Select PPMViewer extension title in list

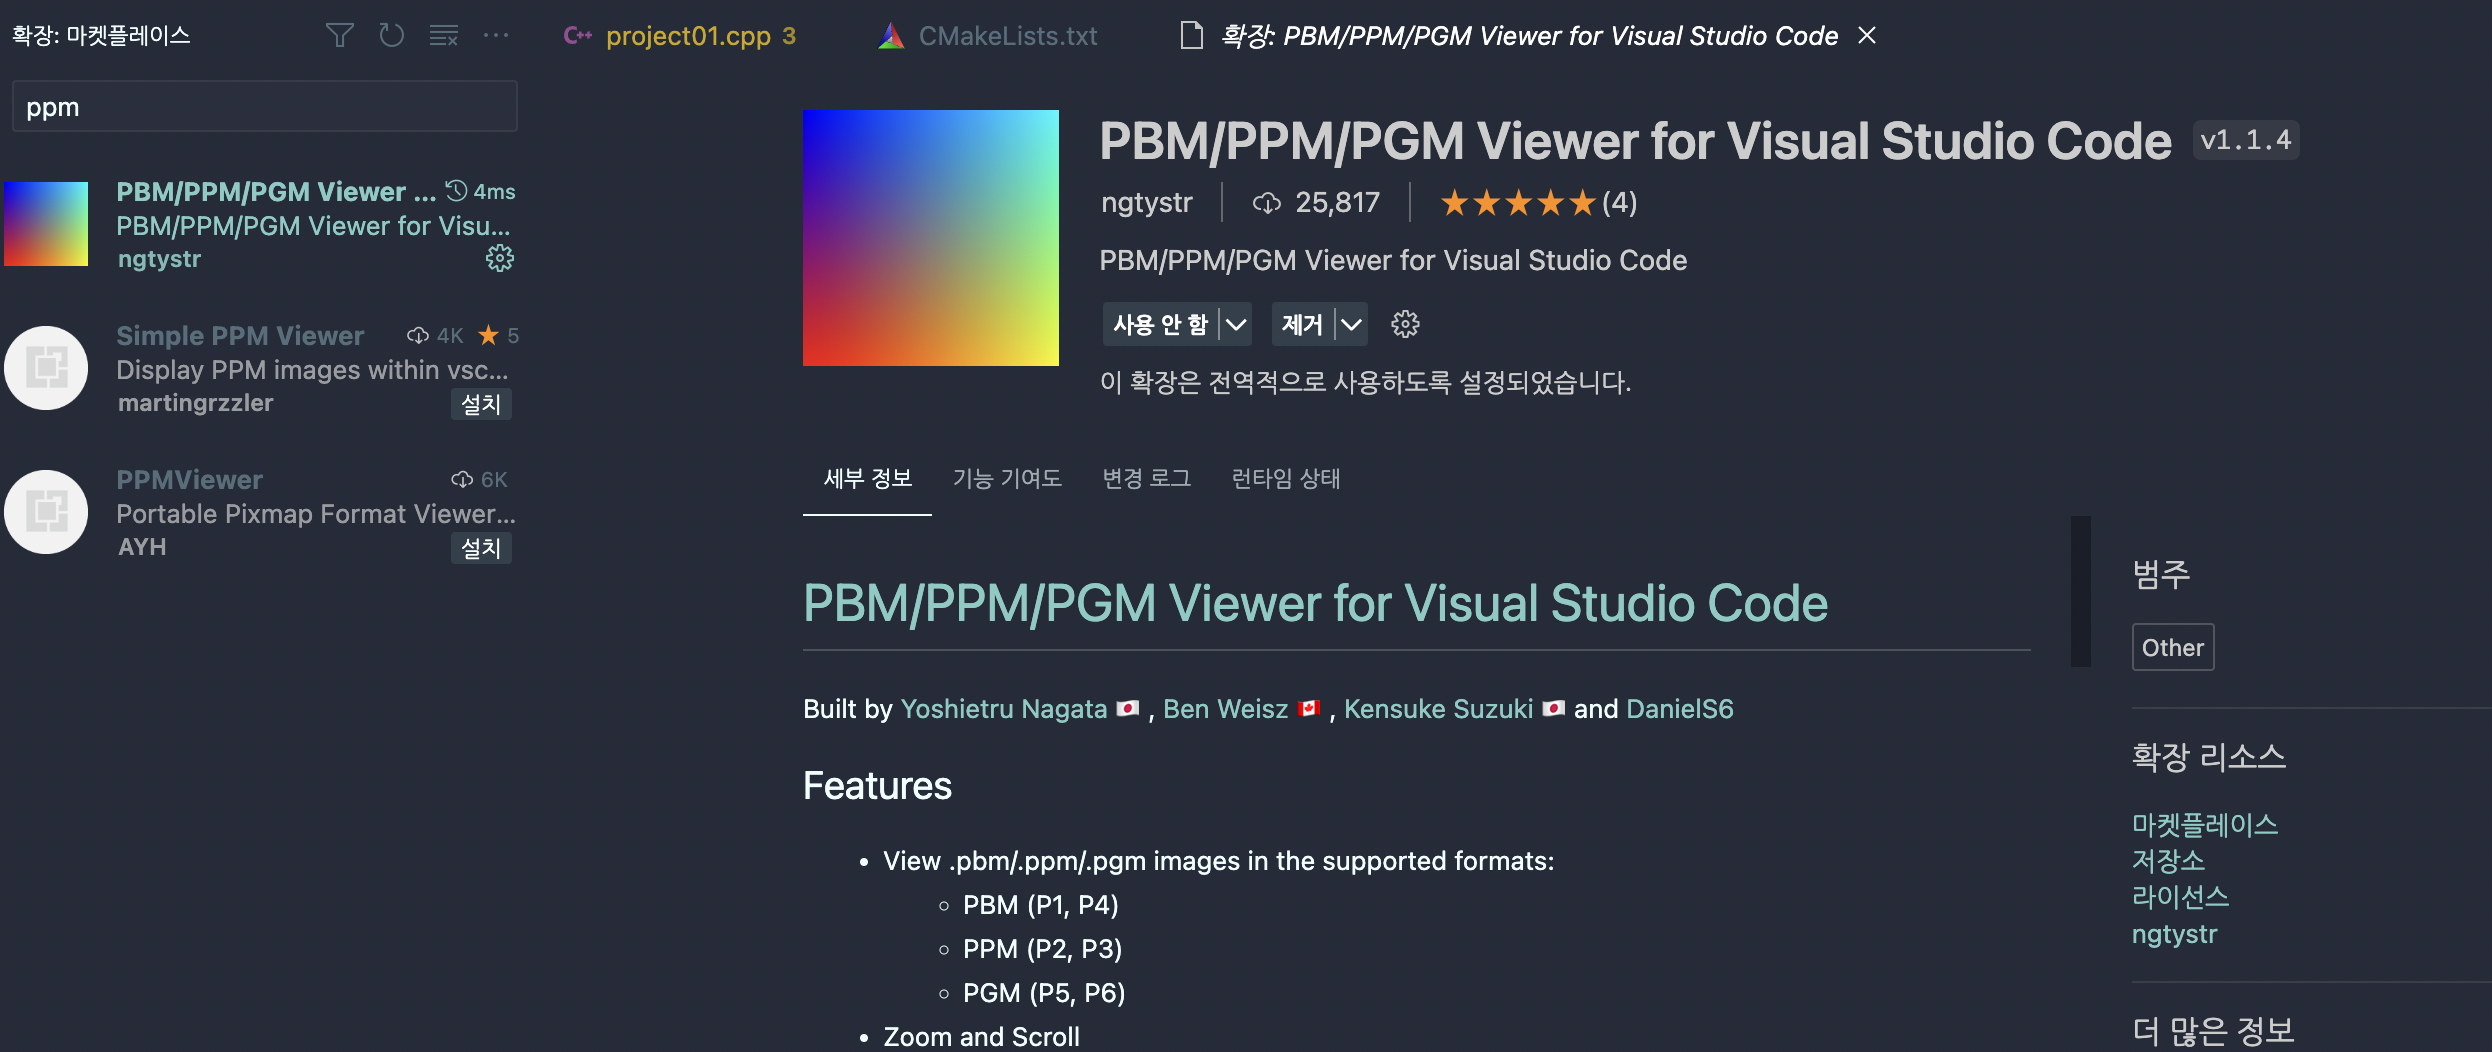pos(190,480)
